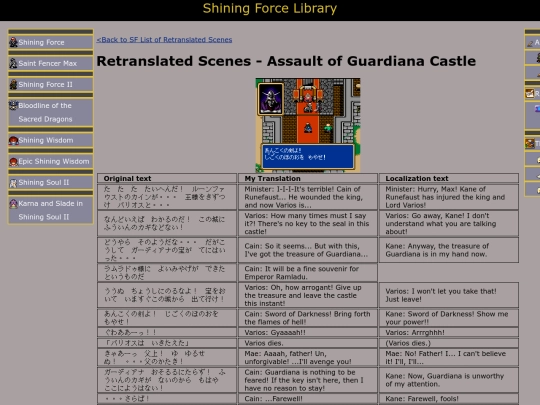The width and height of the screenshot is (540, 405).
Task: Click the Shining Soul II character icon
Action: coord(13,183)
